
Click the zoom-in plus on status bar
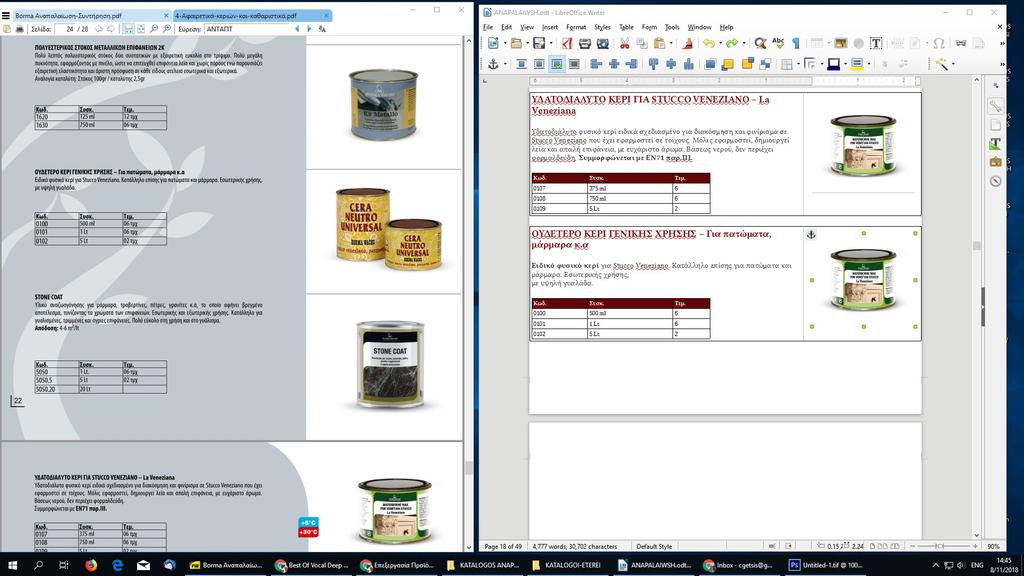(x=975, y=546)
